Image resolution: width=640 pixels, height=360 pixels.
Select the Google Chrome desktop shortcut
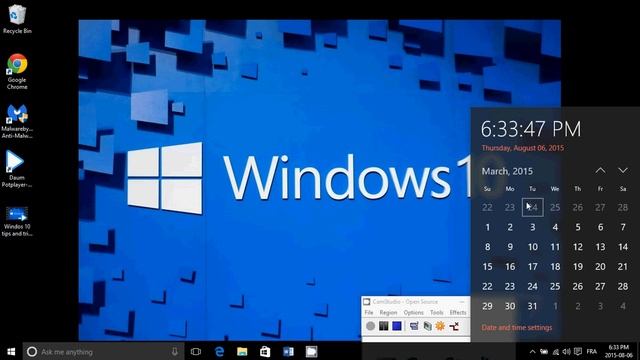(x=17, y=71)
